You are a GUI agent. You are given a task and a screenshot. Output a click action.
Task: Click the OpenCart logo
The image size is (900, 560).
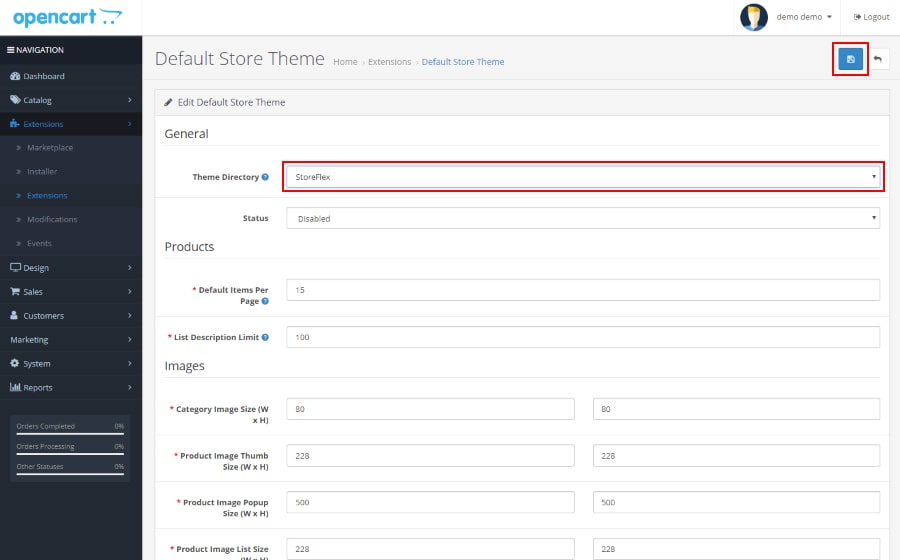(67, 17)
